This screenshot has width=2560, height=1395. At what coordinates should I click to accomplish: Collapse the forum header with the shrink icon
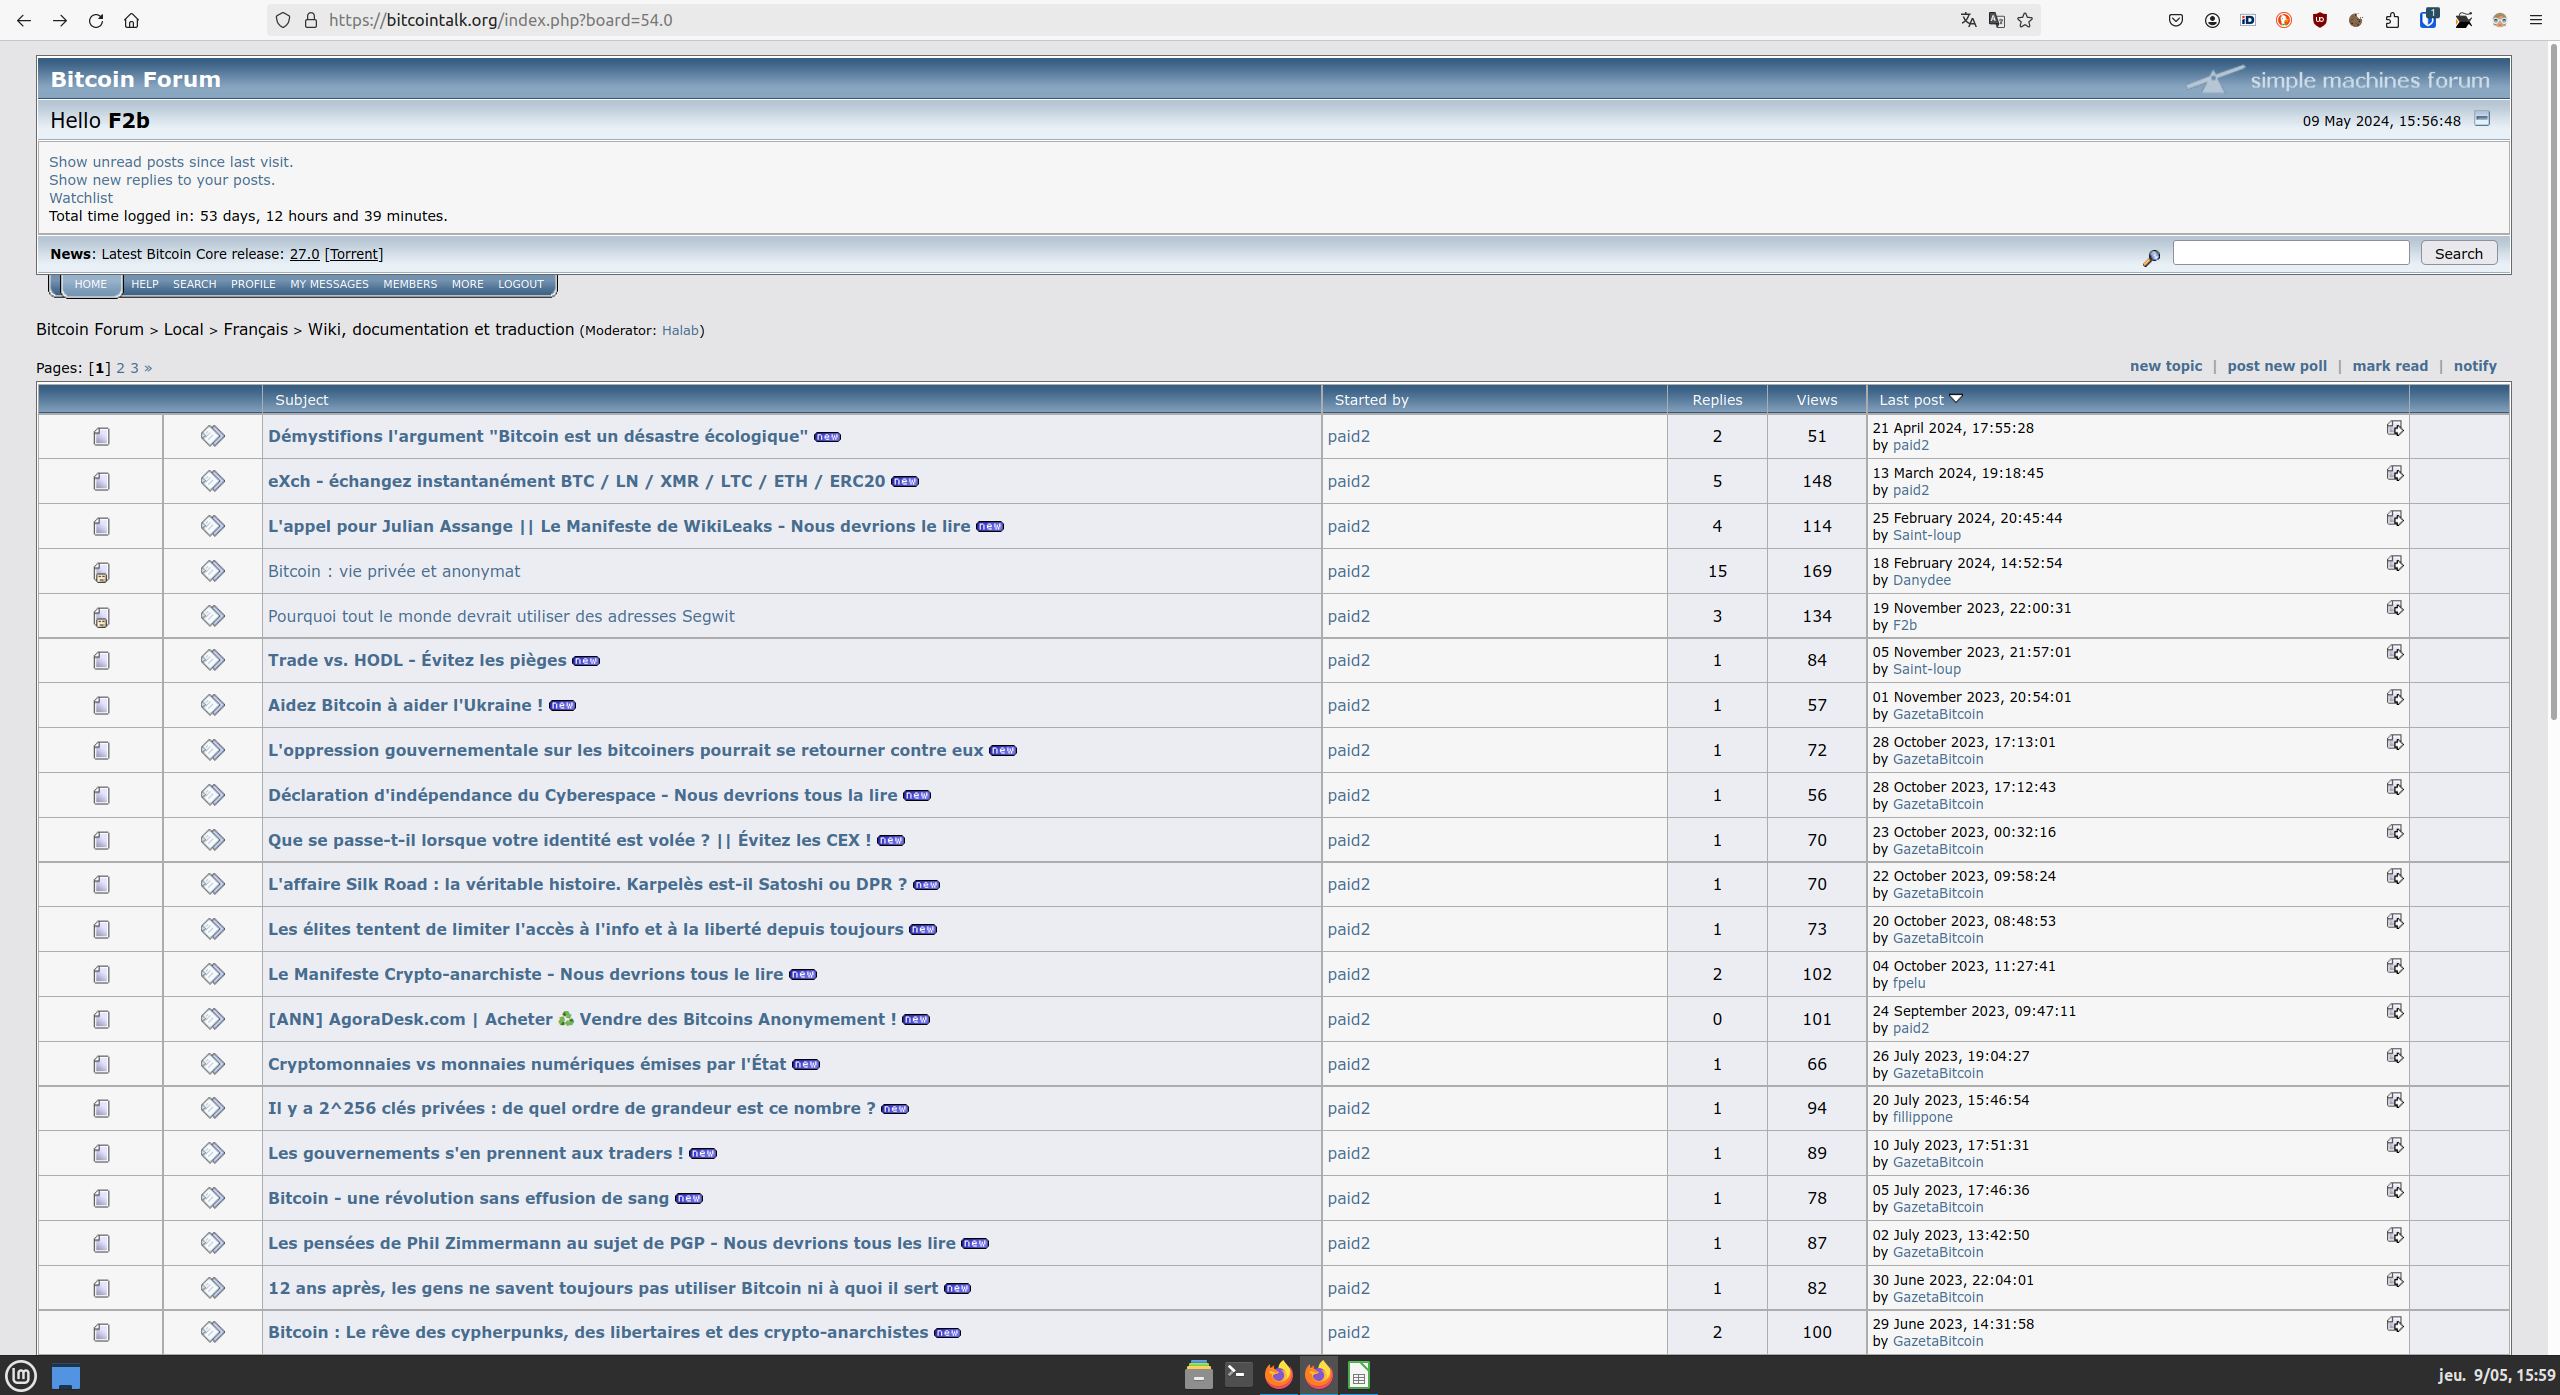point(2482,119)
